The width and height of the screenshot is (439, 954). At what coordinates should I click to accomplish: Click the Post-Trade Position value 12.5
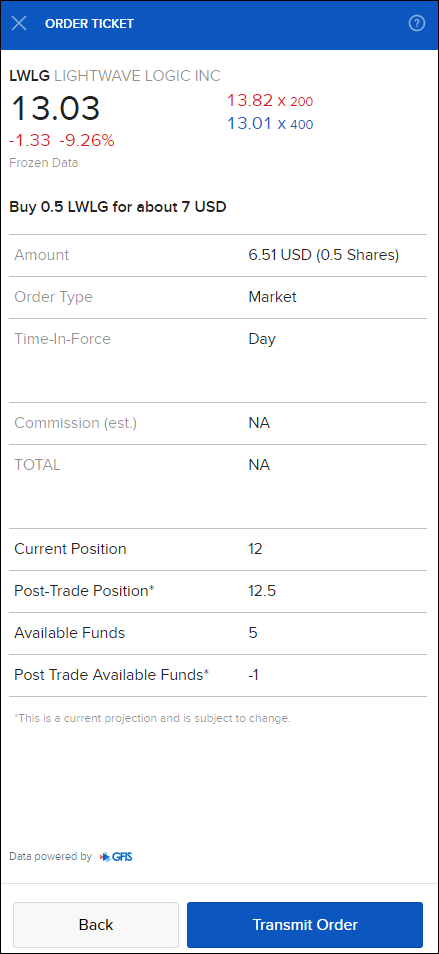262,591
